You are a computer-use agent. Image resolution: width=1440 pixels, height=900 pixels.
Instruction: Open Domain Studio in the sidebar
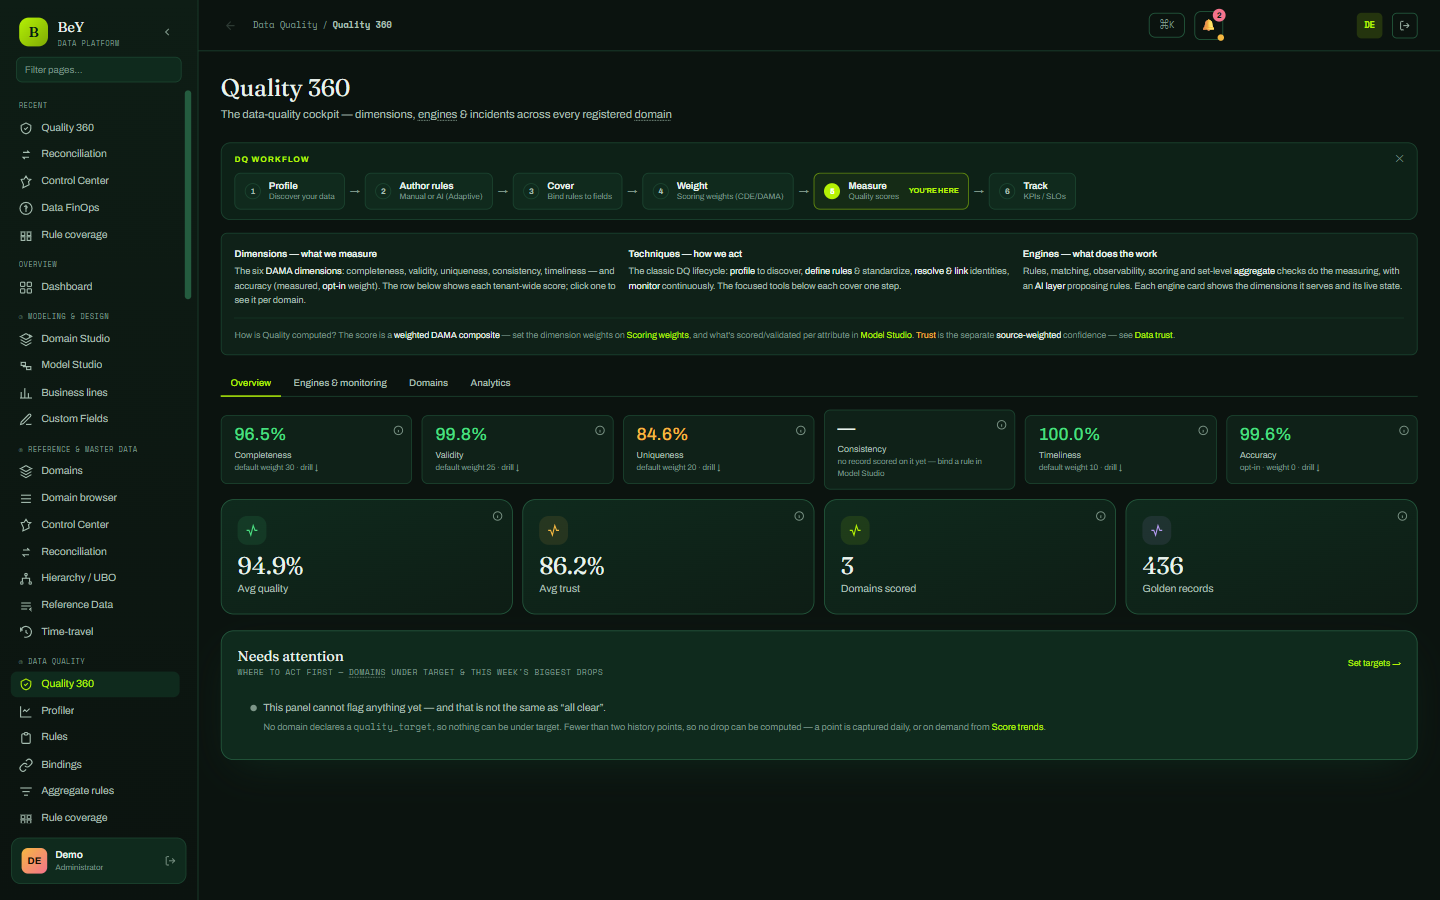(x=95, y=339)
